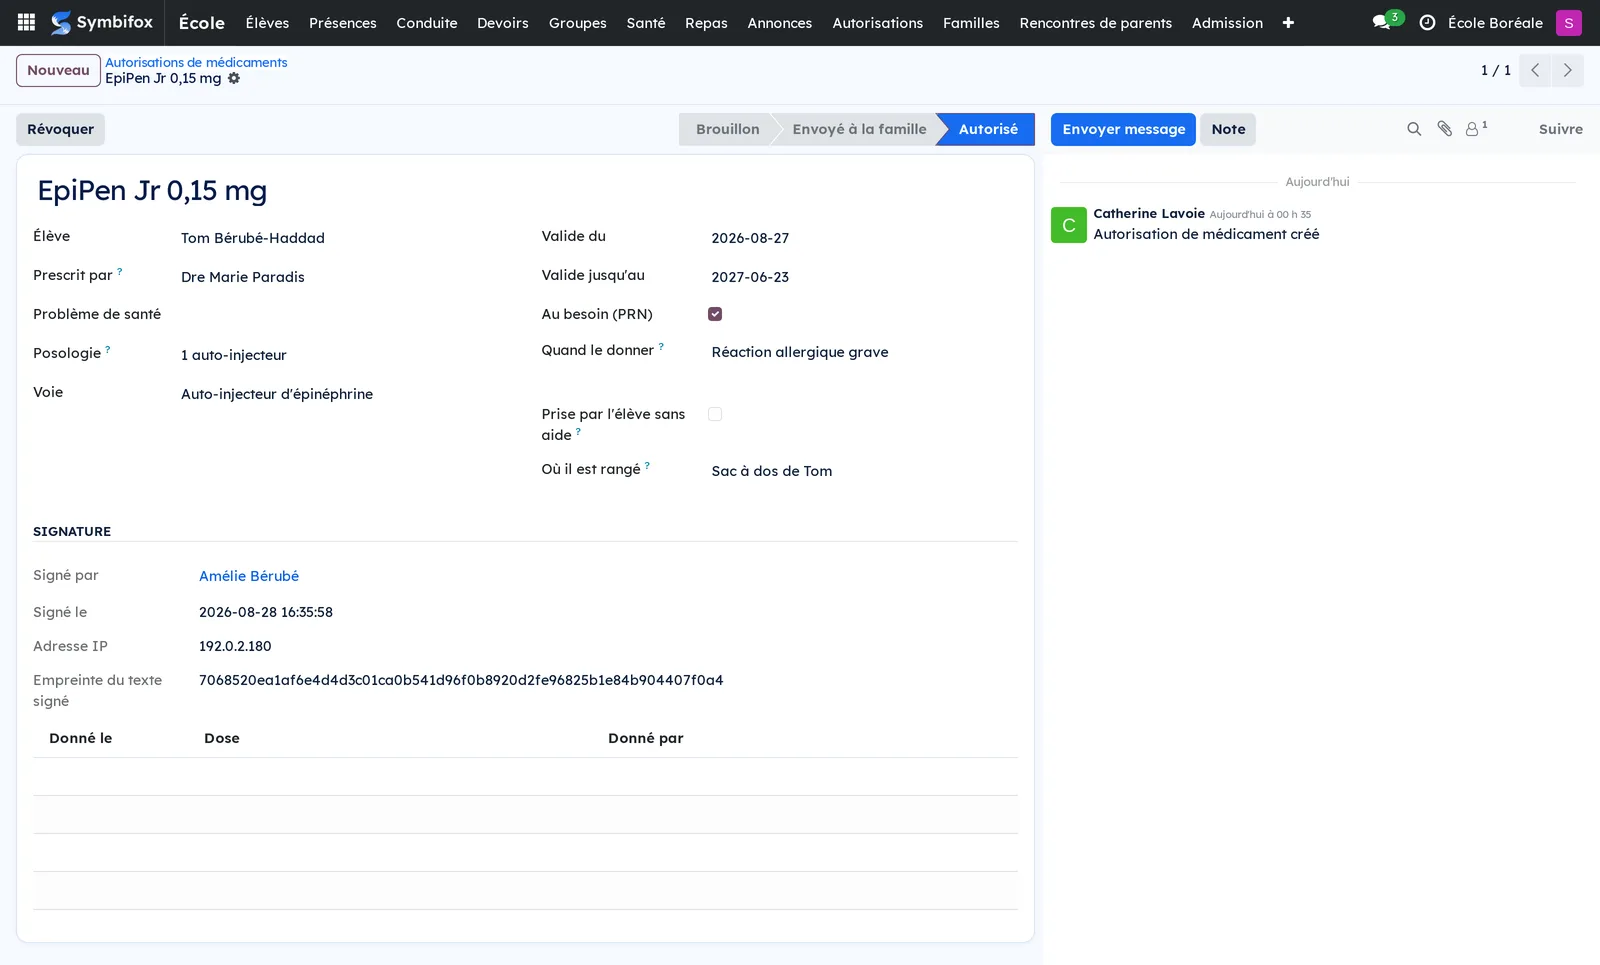Show followers list icon
This screenshot has height=965, width=1600.
coord(1476,128)
